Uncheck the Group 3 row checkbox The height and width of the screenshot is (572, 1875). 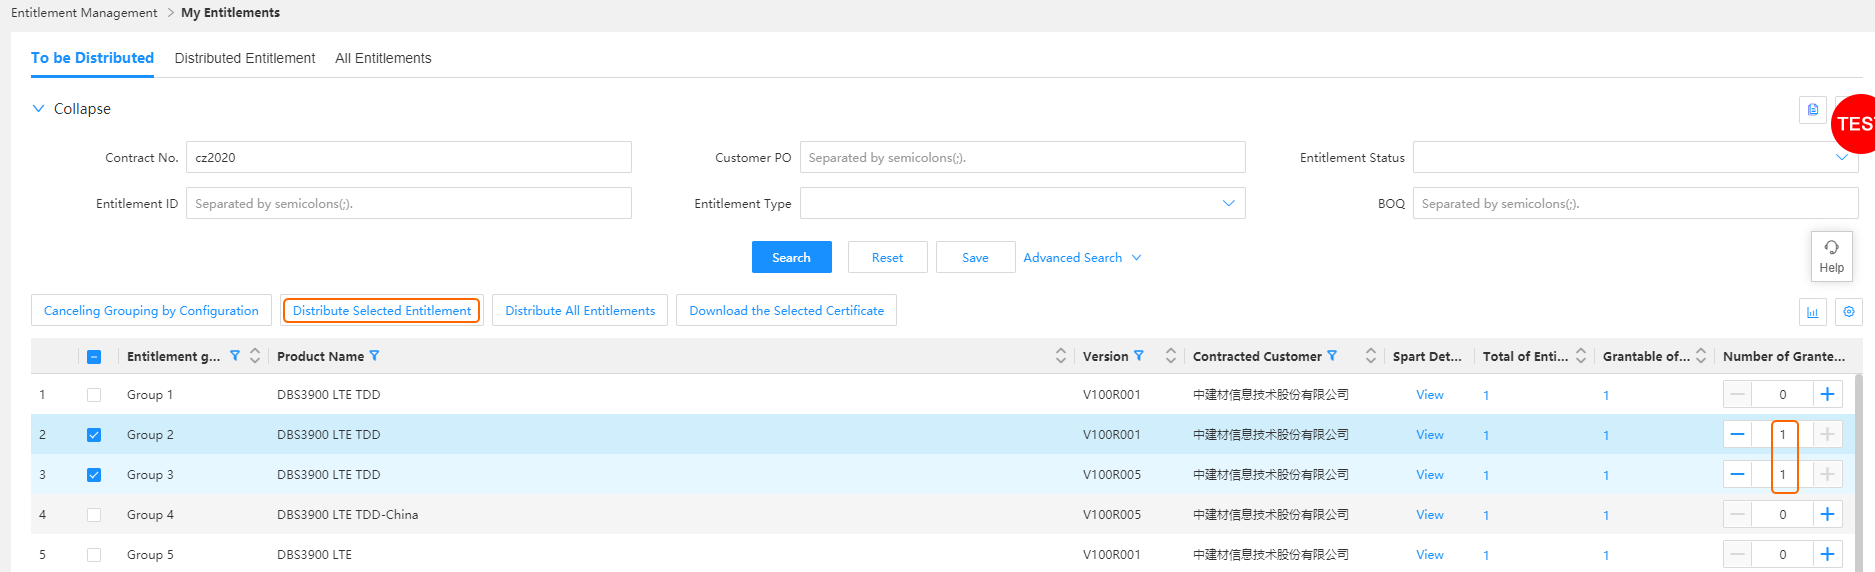(94, 475)
